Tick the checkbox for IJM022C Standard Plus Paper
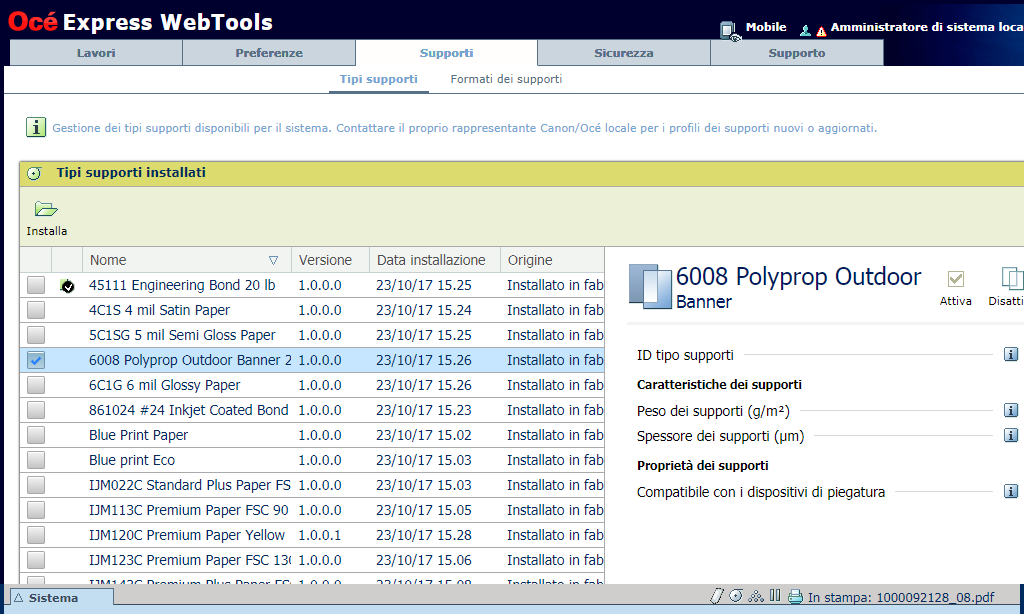The height and width of the screenshot is (614, 1024). click(36, 485)
